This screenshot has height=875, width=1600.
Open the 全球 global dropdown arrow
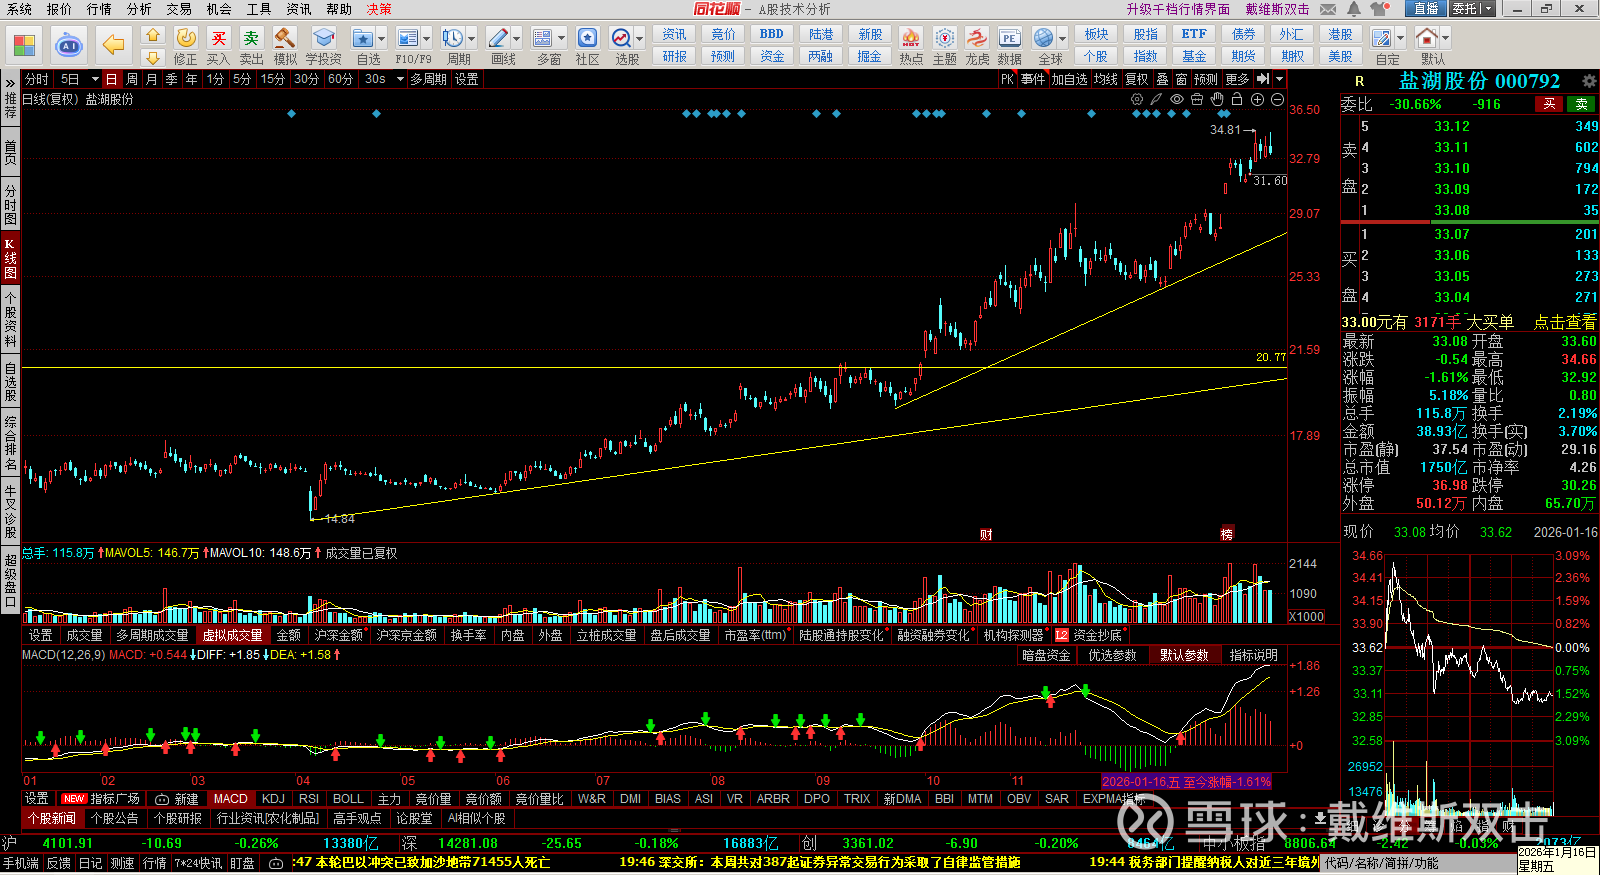tap(1062, 39)
